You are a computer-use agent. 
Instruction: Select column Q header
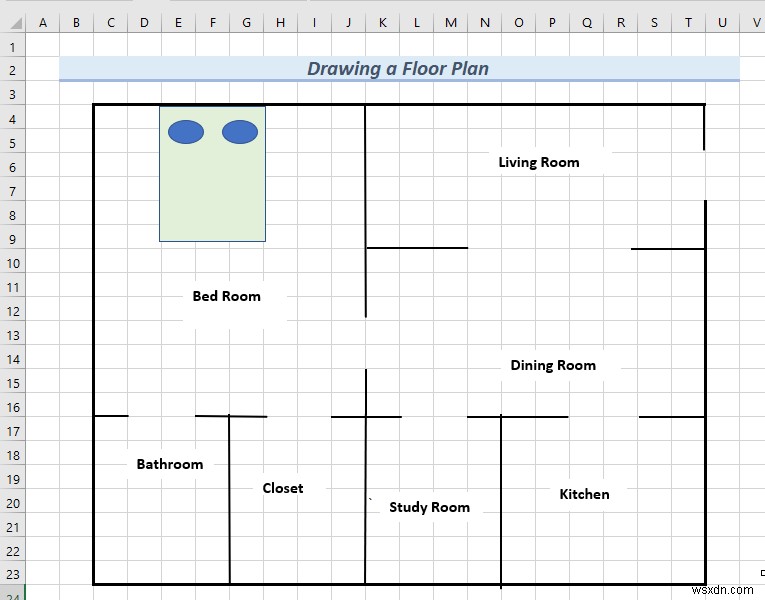[x=586, y=22]
